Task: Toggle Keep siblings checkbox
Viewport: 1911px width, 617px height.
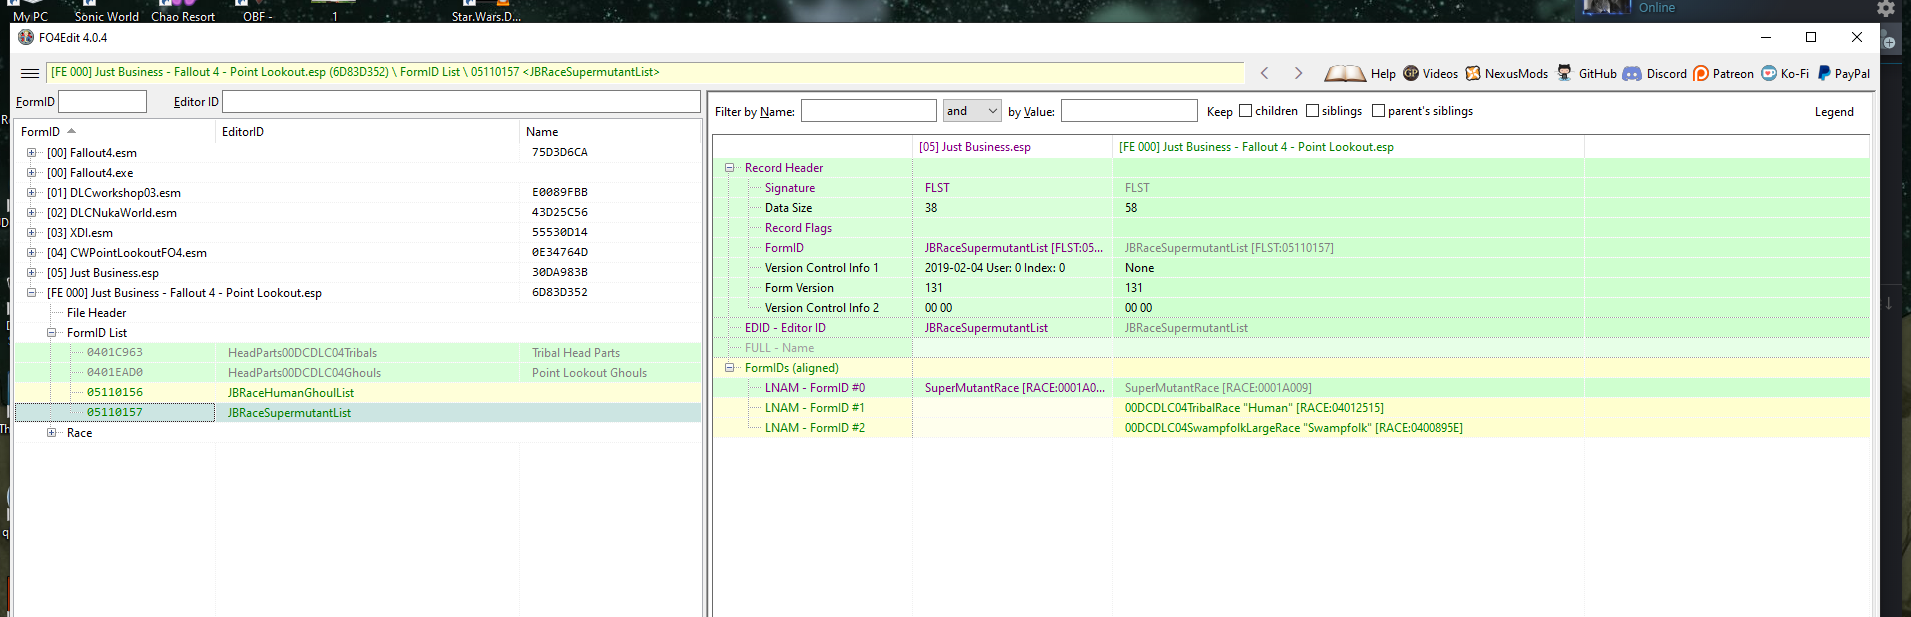Action: click(1312, 111)
